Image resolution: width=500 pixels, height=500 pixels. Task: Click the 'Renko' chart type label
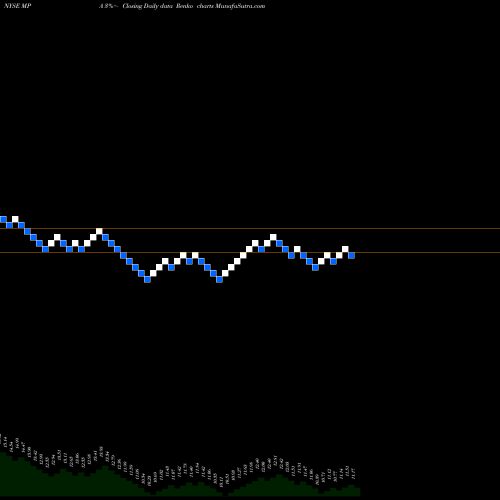184,6
